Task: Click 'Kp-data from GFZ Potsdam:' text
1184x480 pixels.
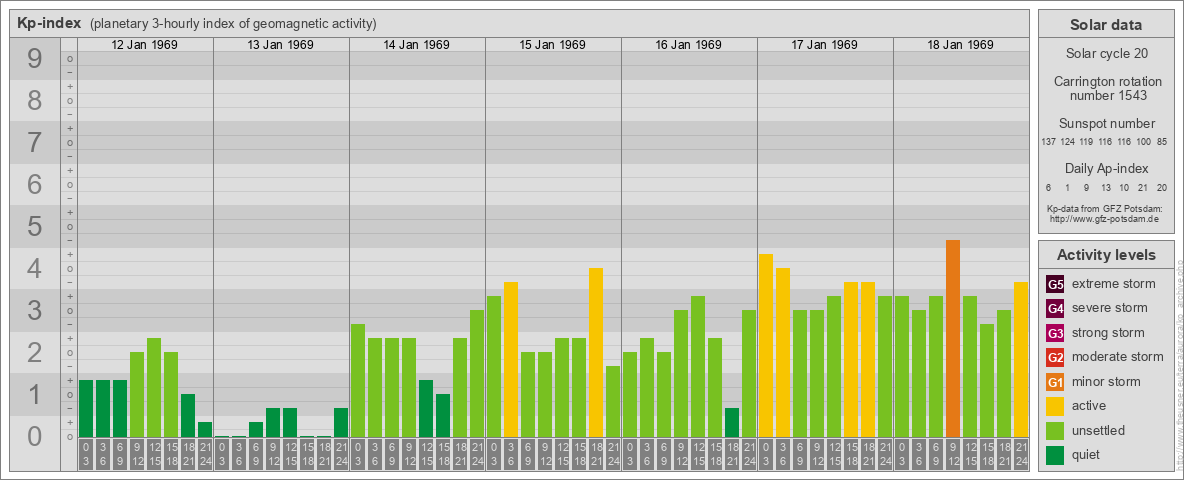Action: [1106, 208]
